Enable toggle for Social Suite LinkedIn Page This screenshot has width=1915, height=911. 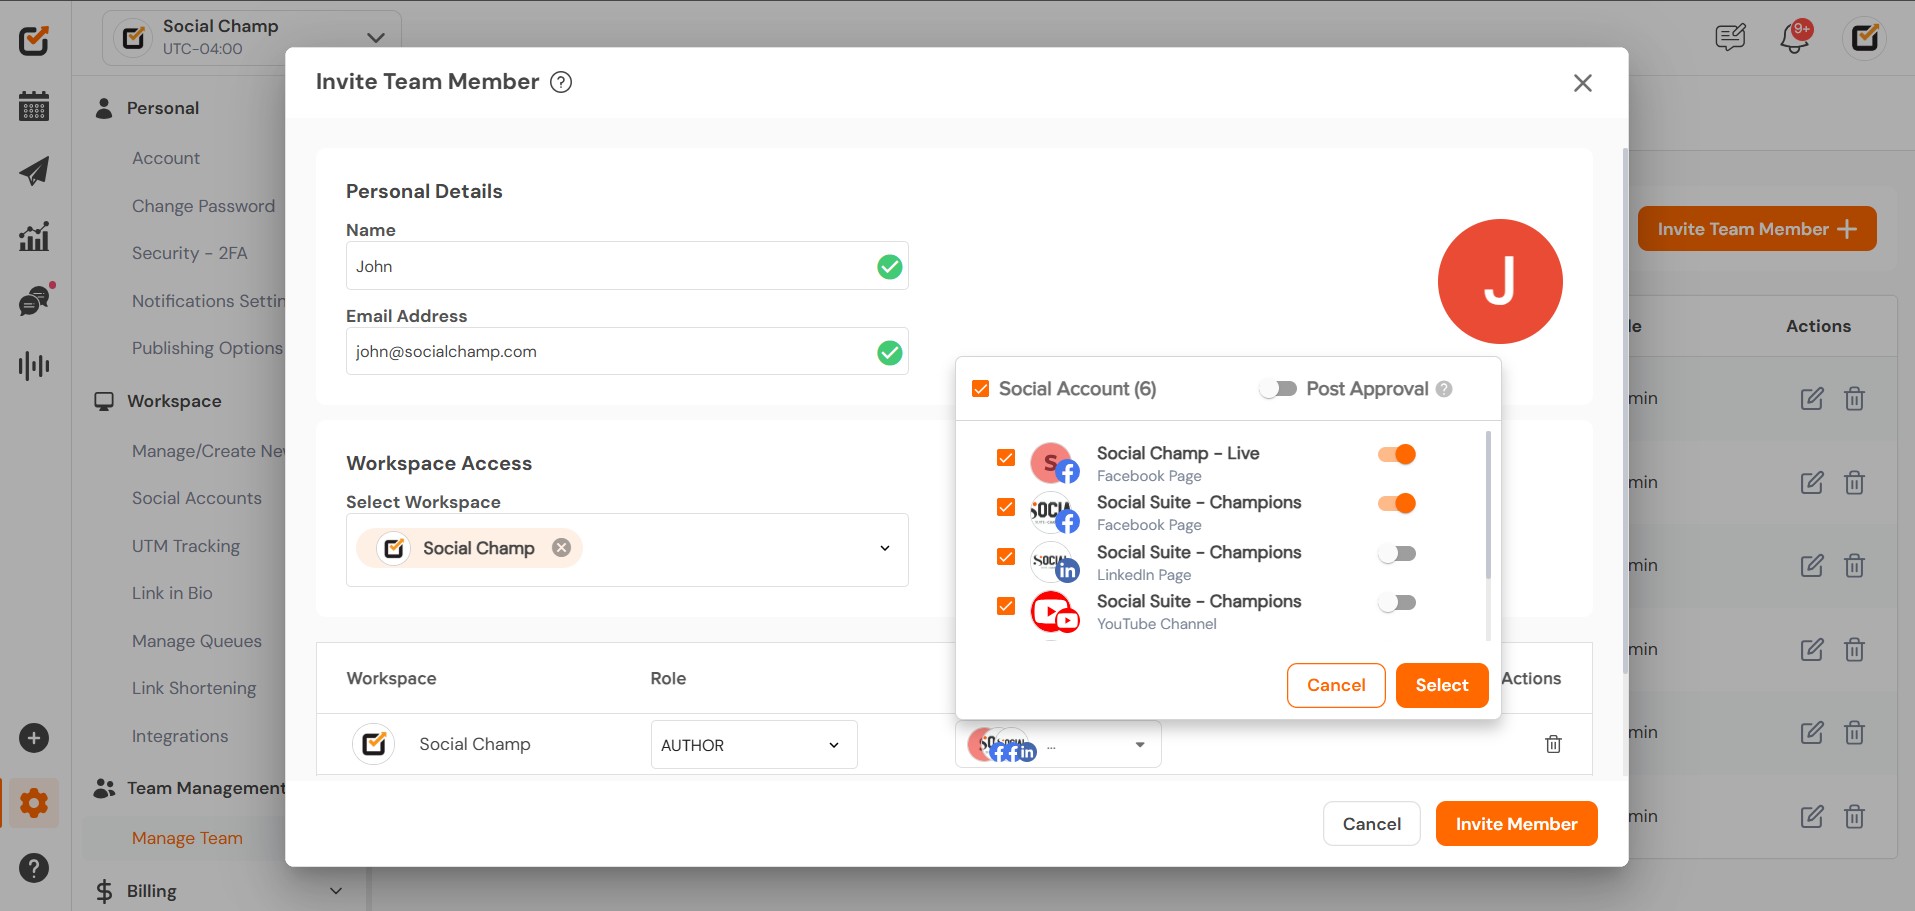[1397, 553]
